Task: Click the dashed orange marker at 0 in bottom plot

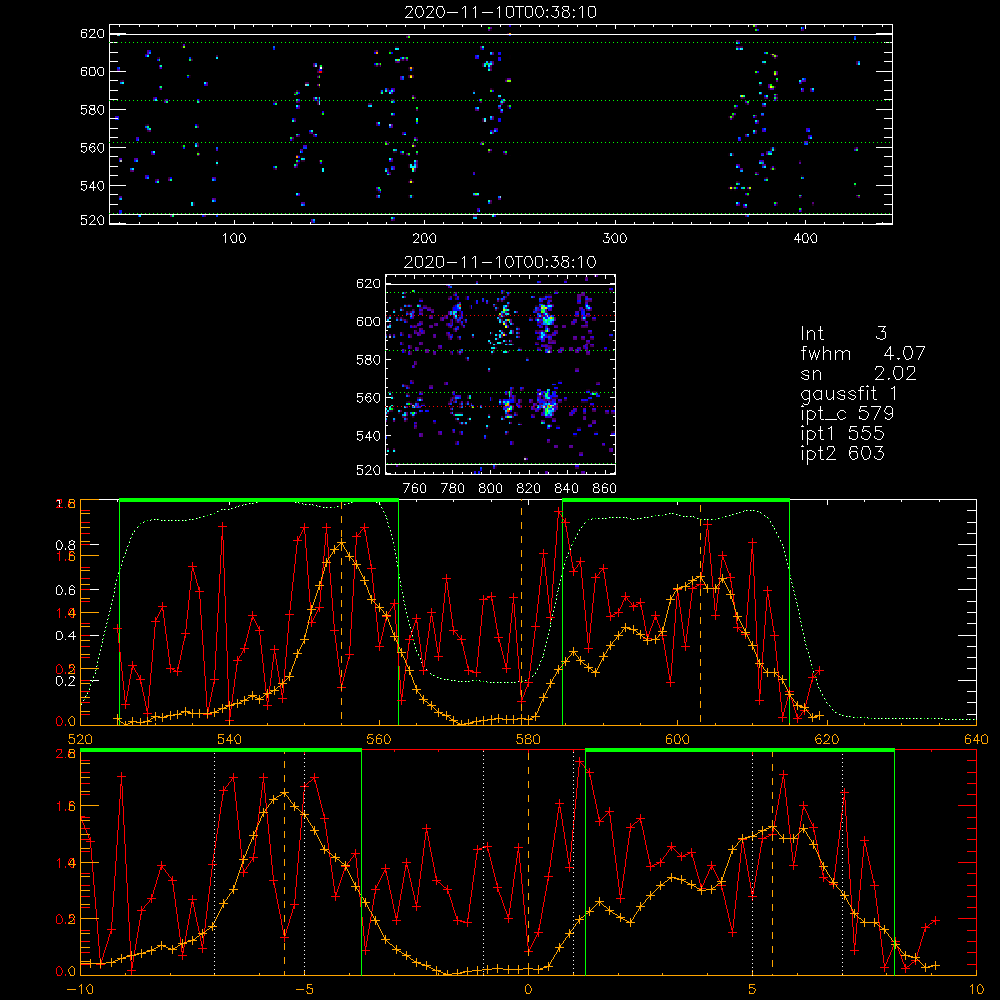Action: point(528,861)
